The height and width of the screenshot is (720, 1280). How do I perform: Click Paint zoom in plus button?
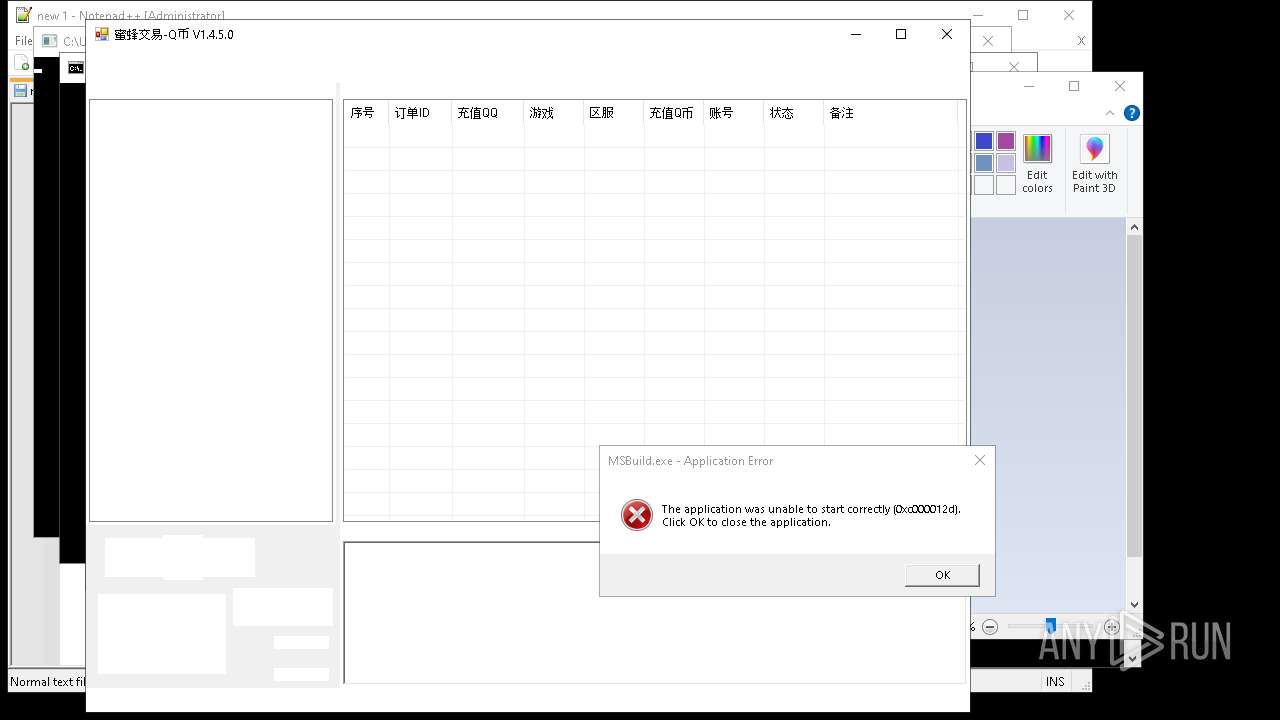1112,627
